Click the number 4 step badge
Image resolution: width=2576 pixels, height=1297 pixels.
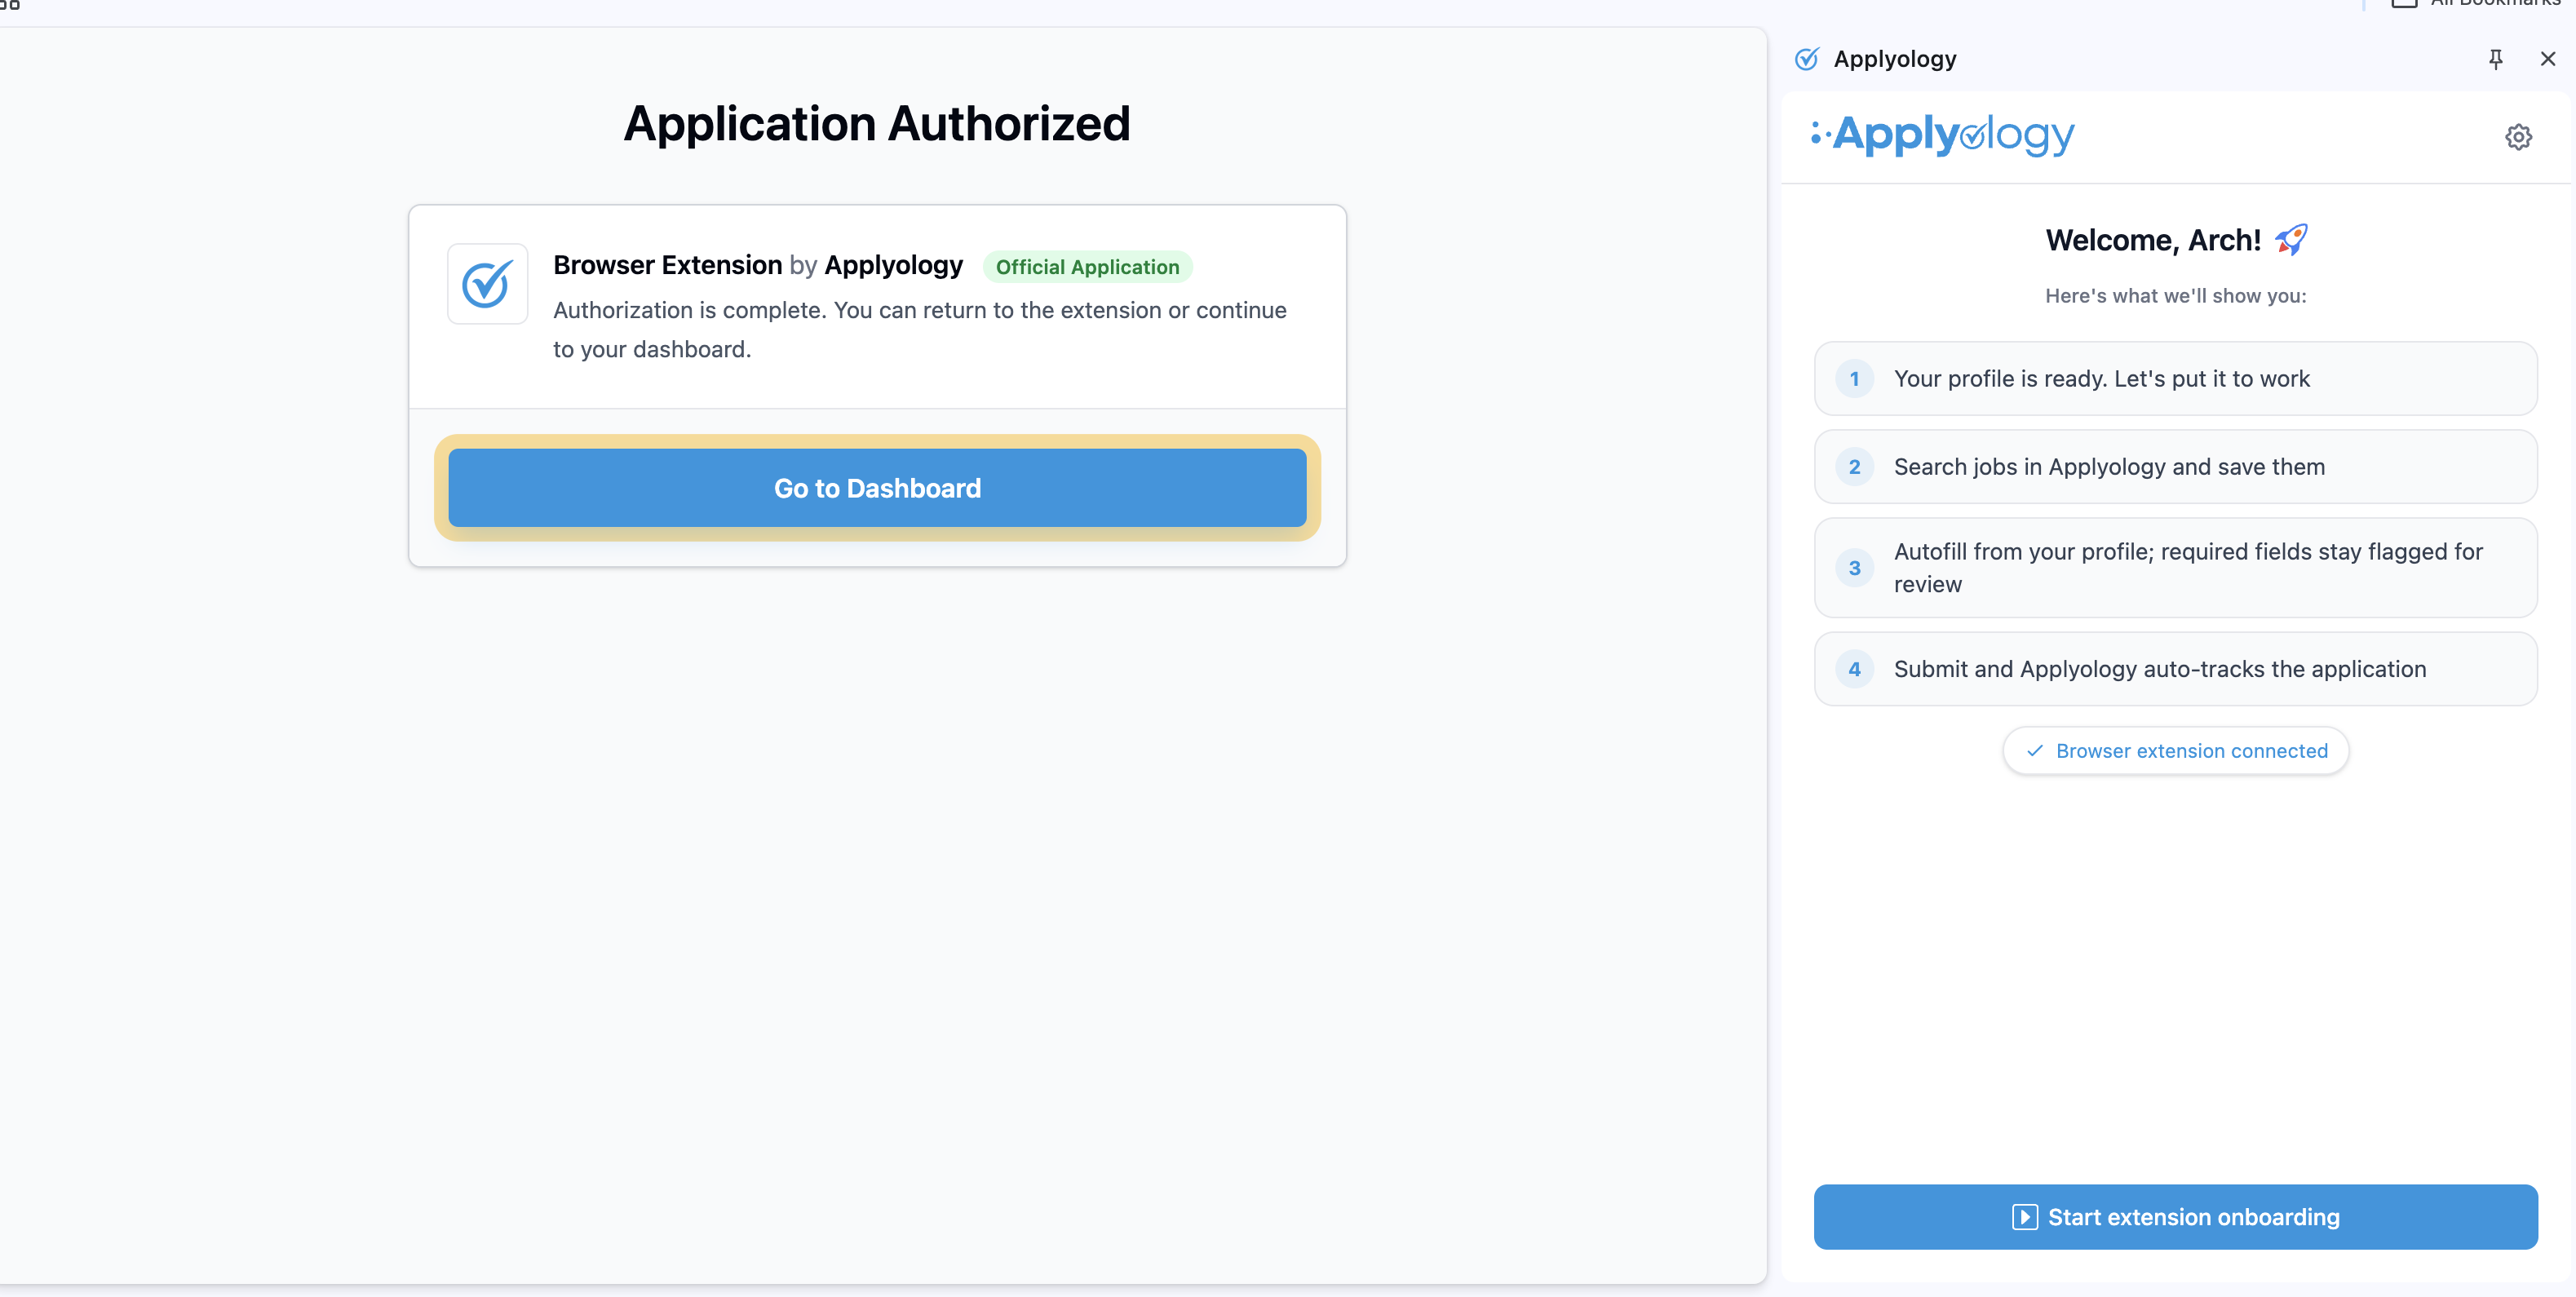1854,669
